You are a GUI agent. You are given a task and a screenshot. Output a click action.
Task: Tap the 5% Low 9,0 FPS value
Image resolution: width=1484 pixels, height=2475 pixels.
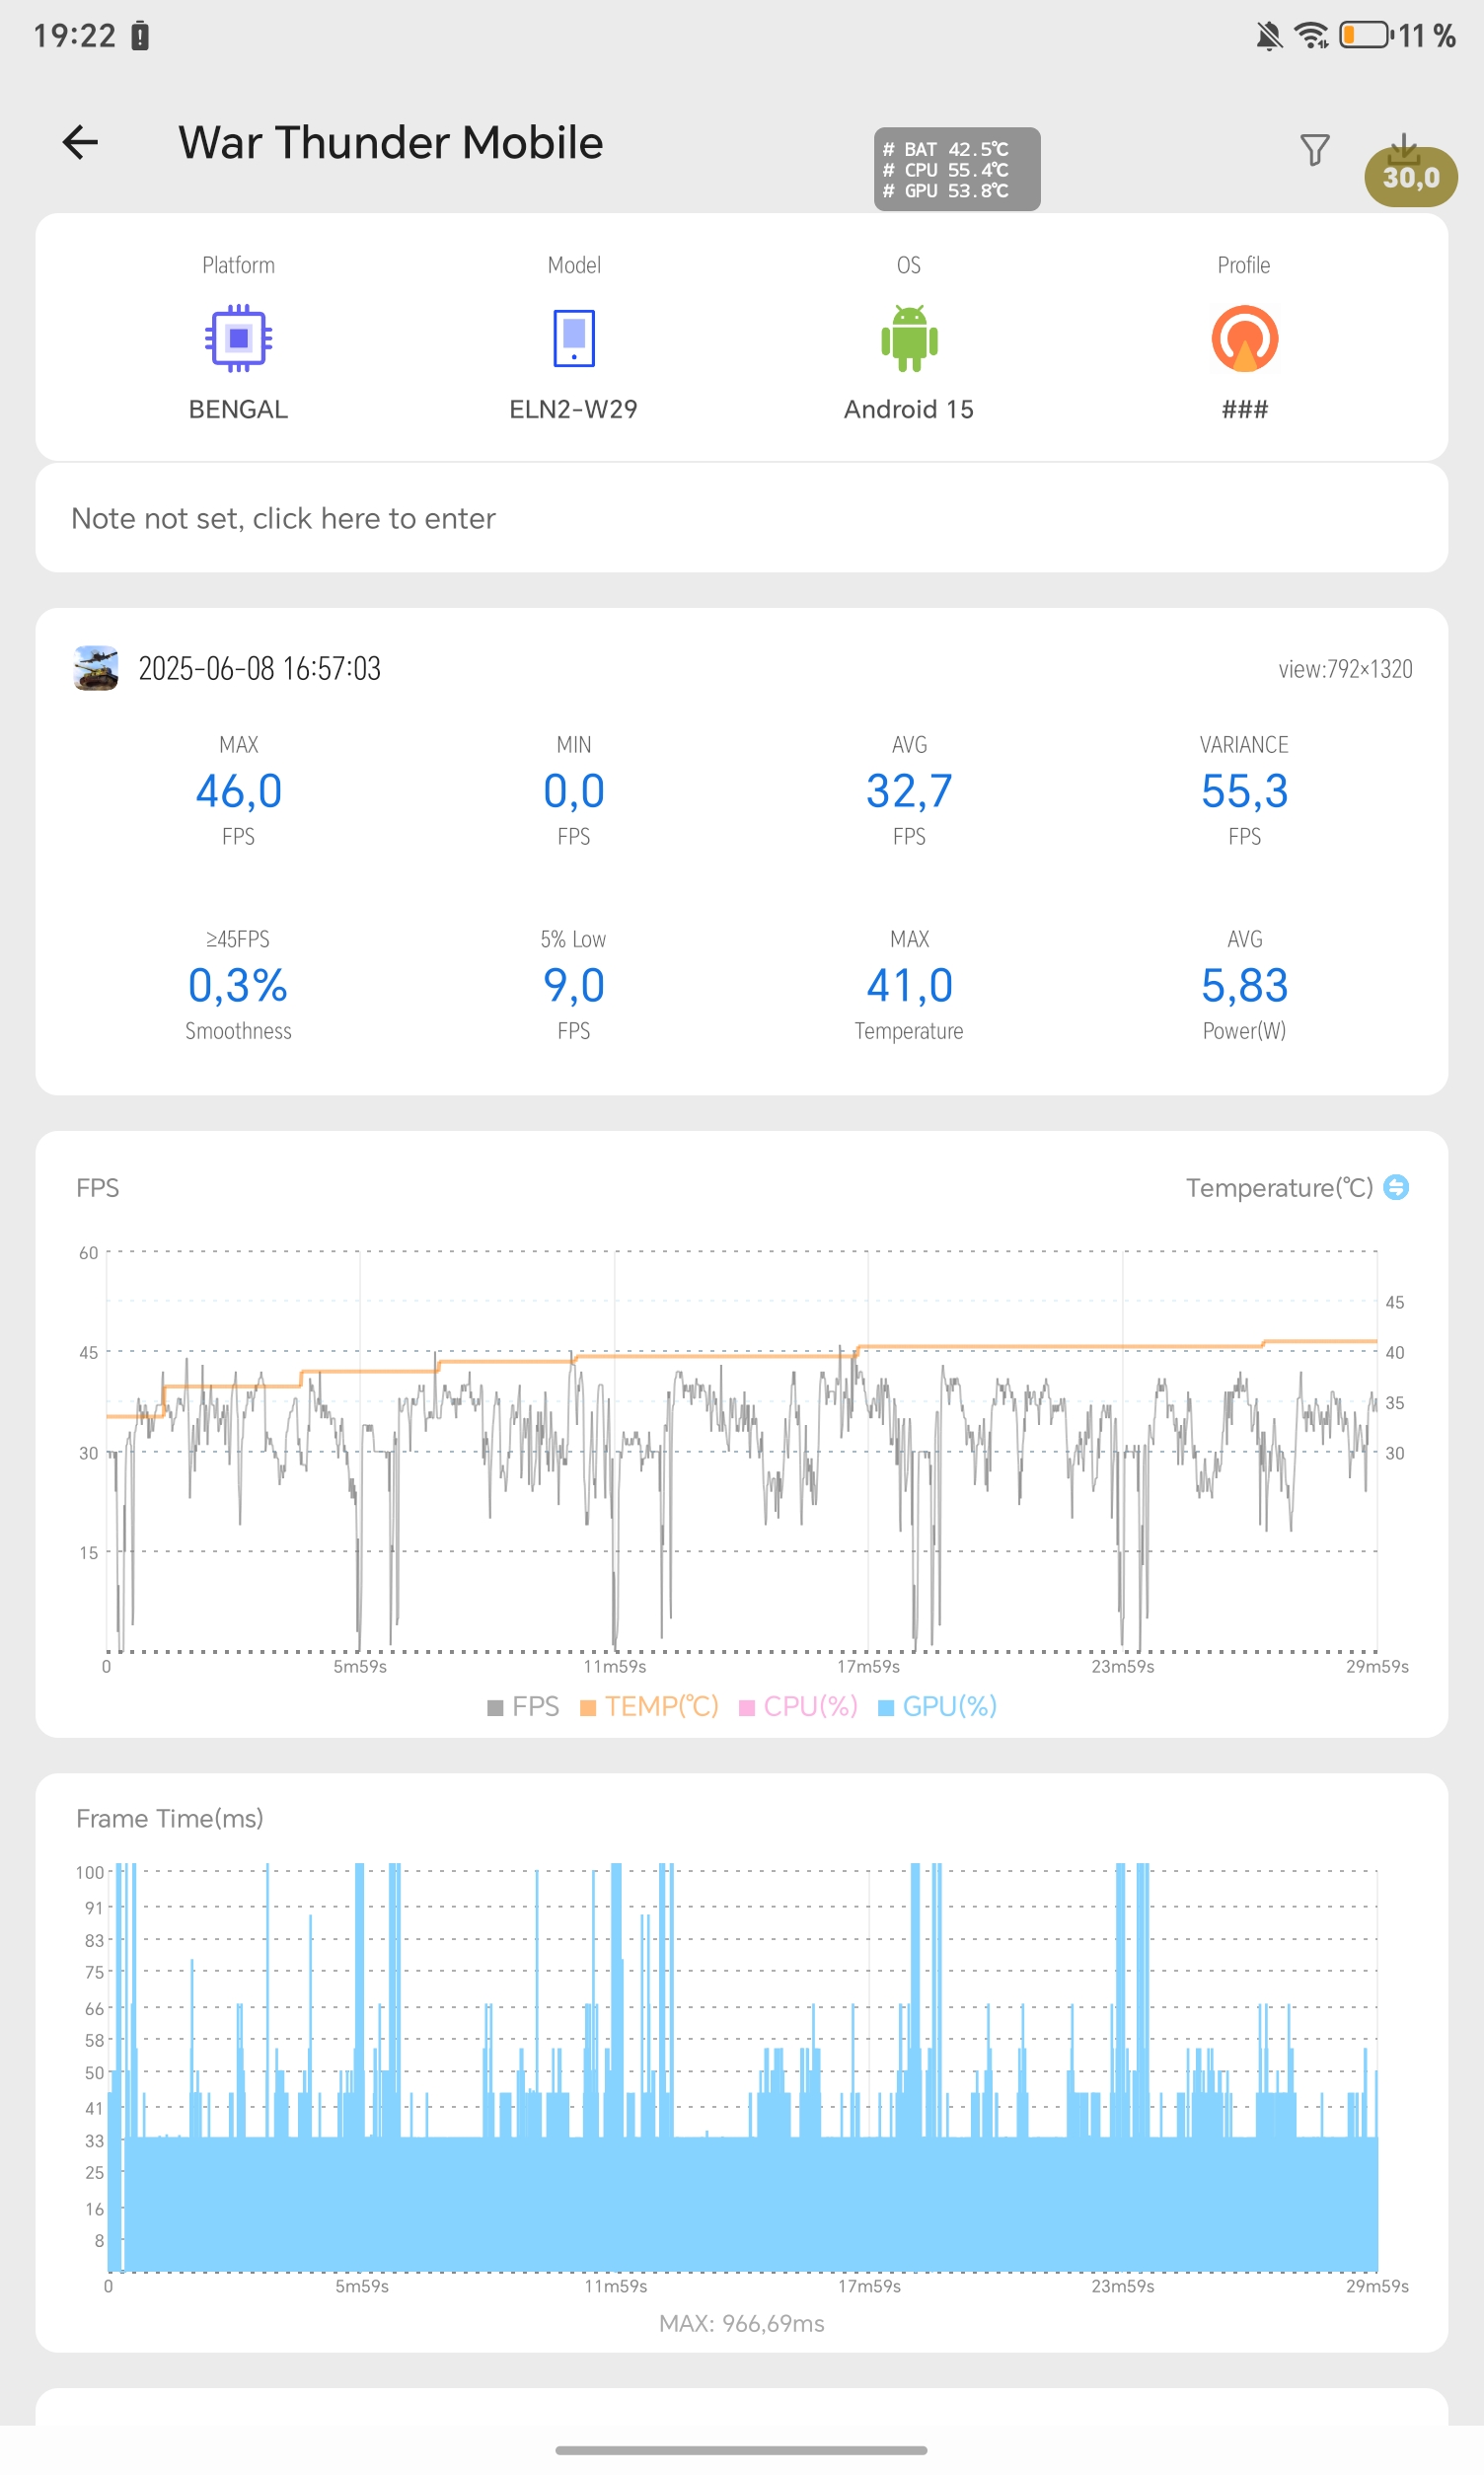pyautogui.click(x=574, y=985)
